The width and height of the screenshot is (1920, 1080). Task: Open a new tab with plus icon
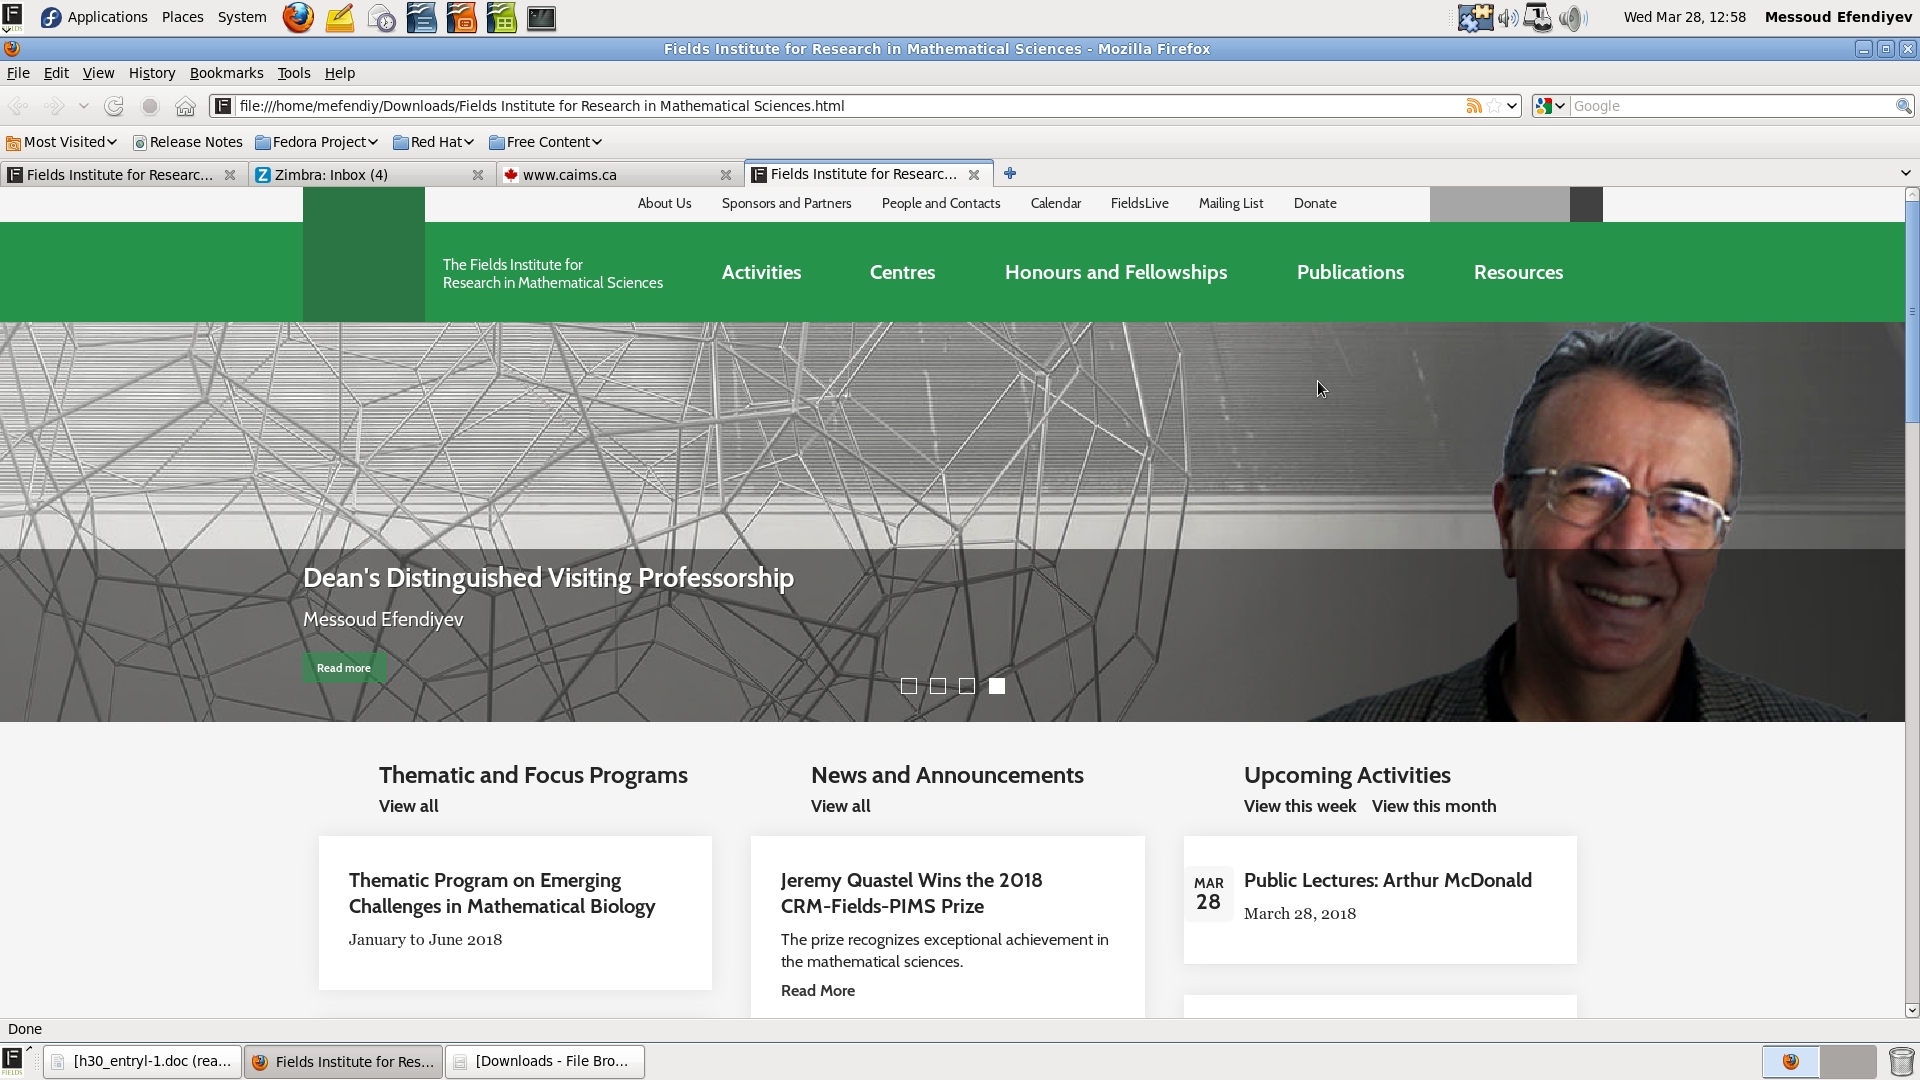click(1010, 174)
